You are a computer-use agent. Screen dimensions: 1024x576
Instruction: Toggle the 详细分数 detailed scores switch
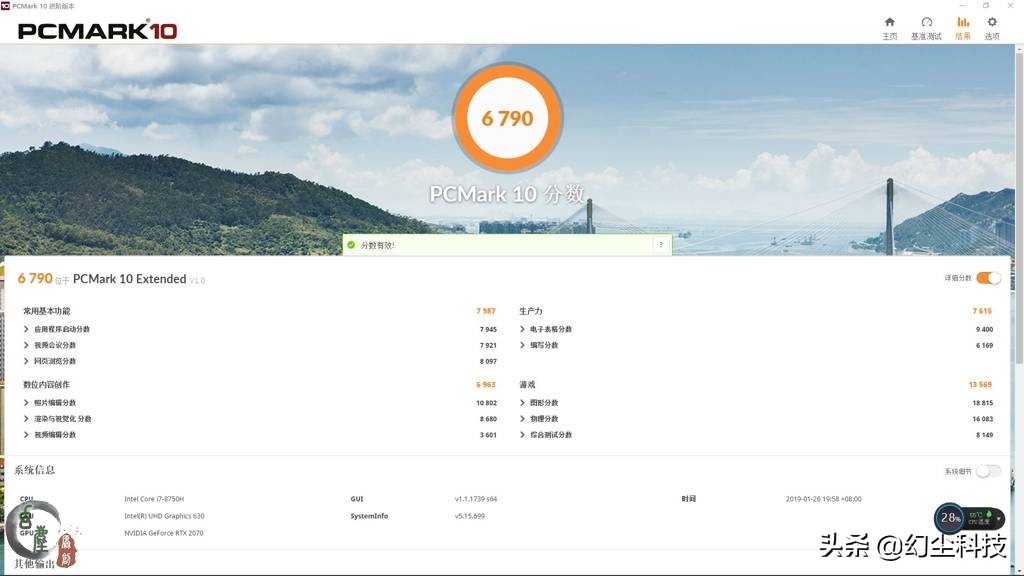(988, 278)
